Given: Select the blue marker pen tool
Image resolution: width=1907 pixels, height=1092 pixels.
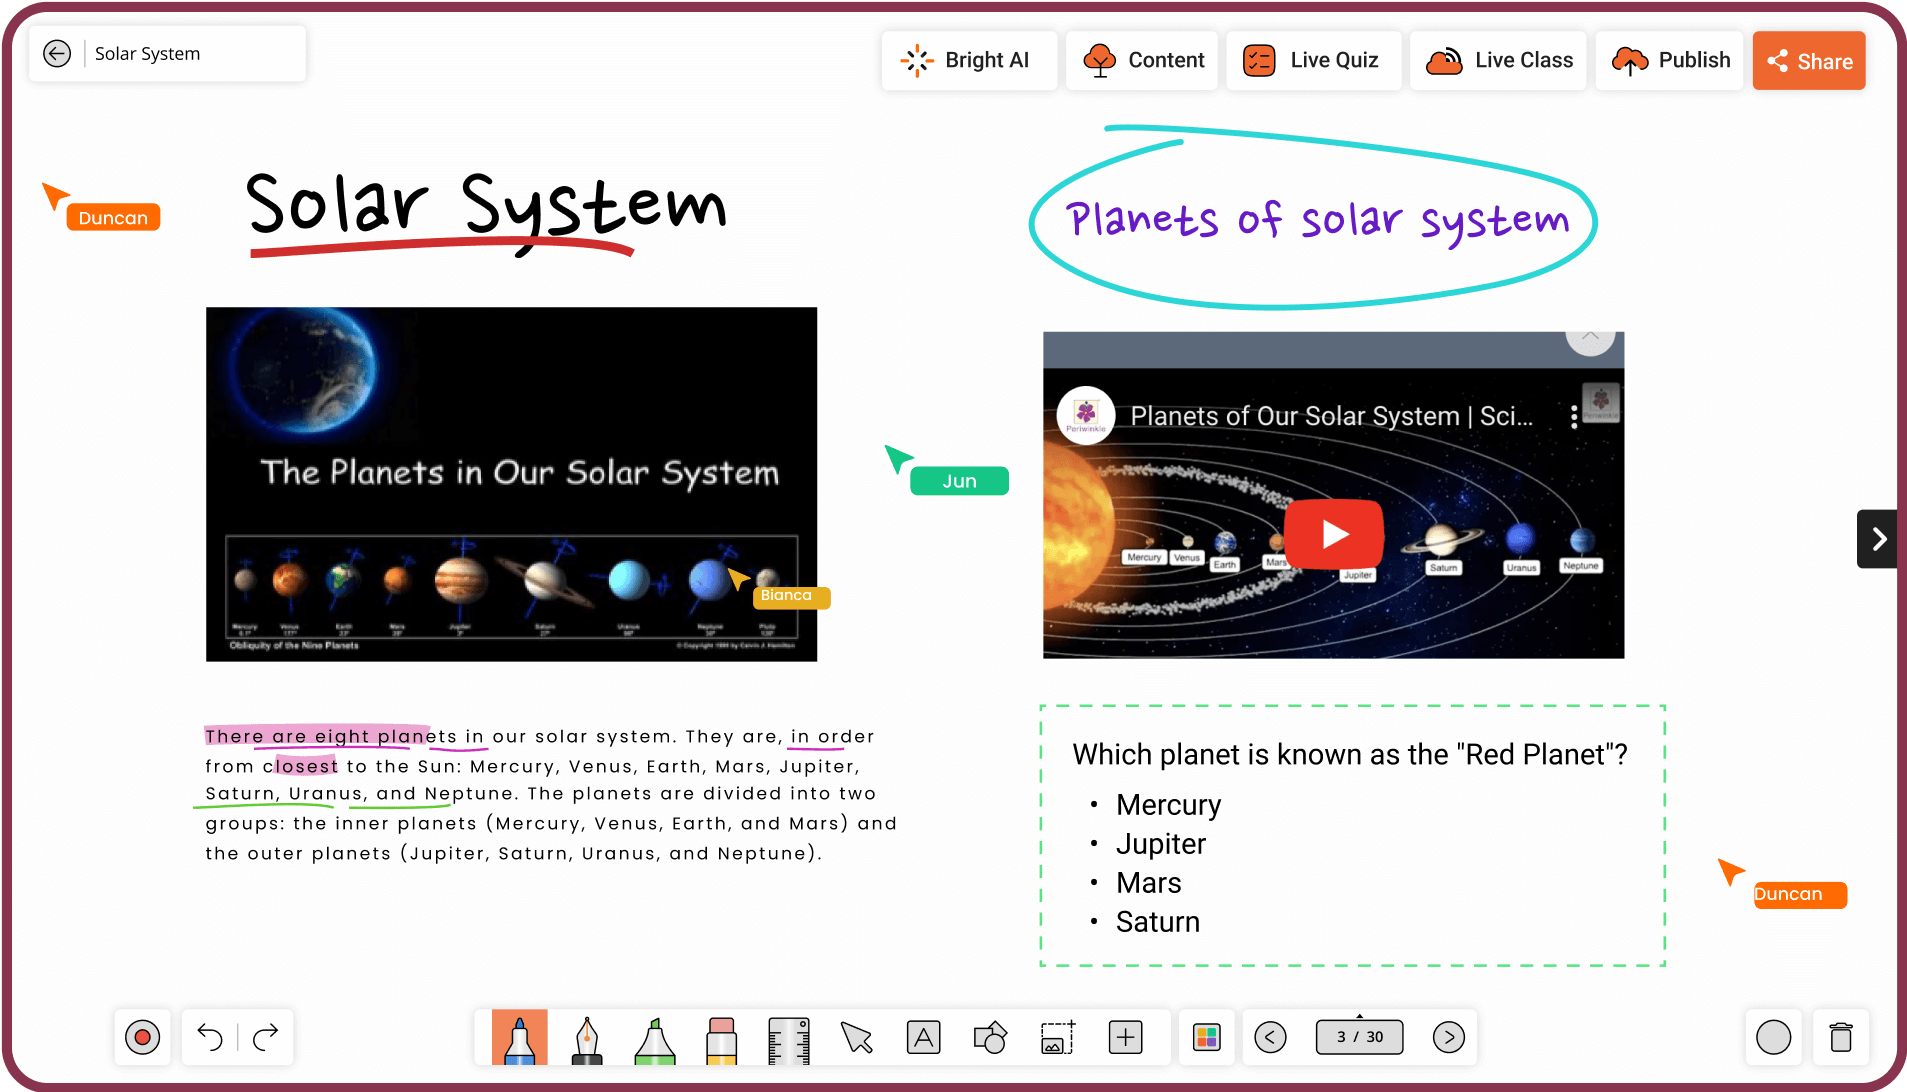Looking at the screenshot, I should tap(519, 1038).
